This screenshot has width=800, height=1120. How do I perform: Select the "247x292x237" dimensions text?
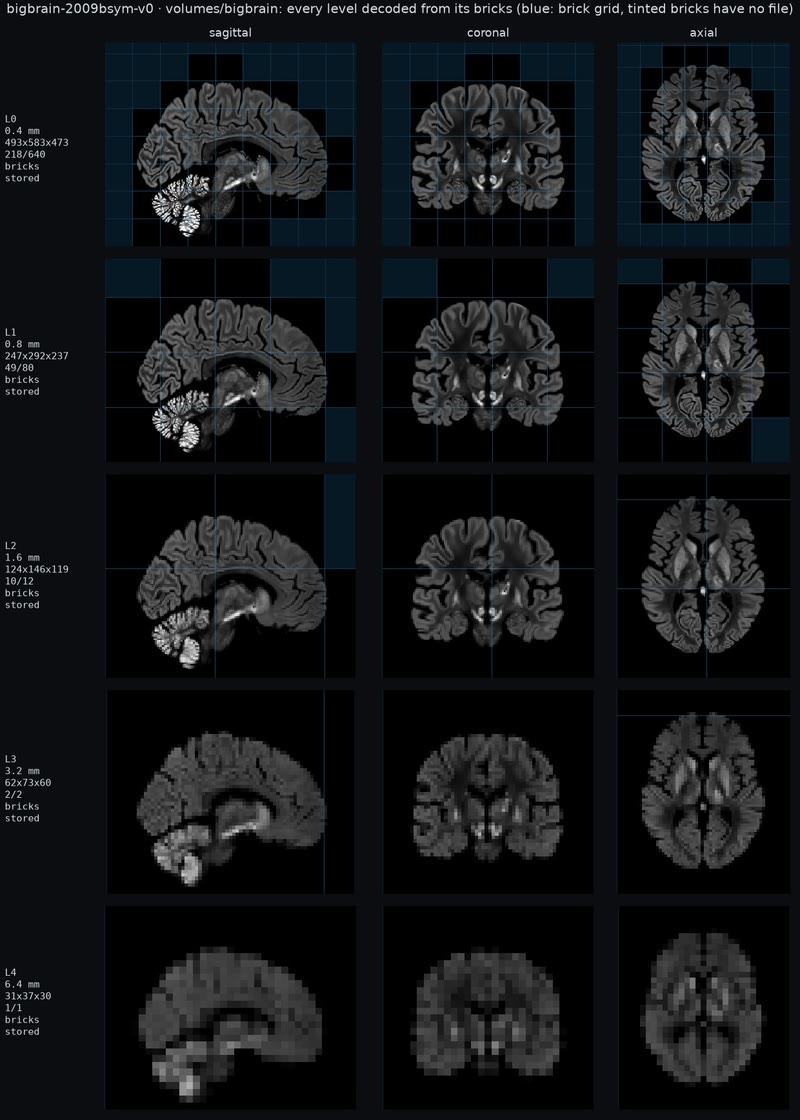(x=36, y=356)
